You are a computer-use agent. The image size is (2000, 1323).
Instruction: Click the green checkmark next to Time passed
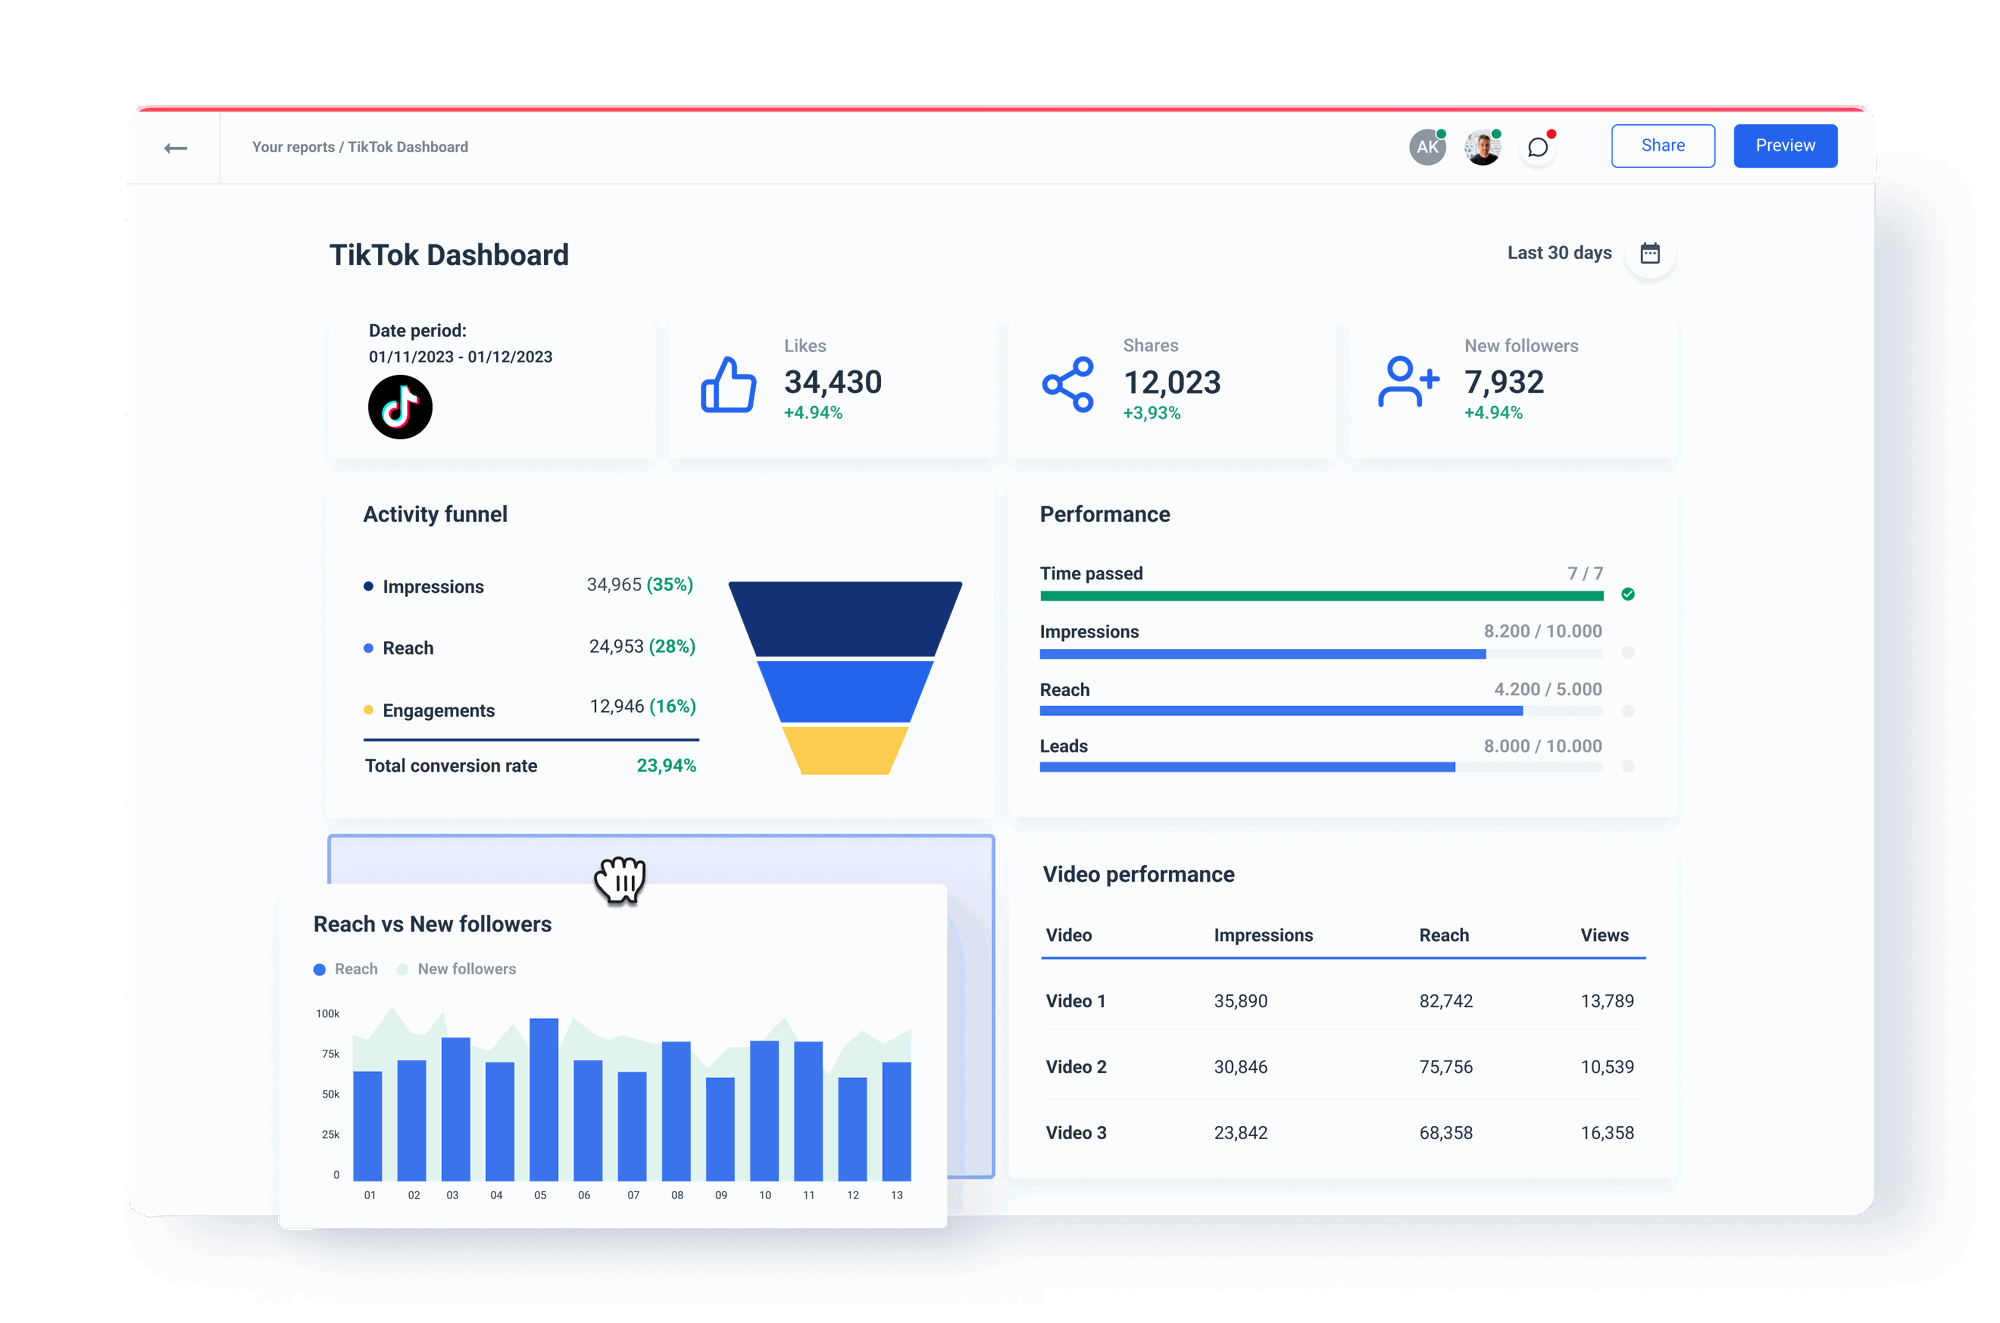point(1628,594)
